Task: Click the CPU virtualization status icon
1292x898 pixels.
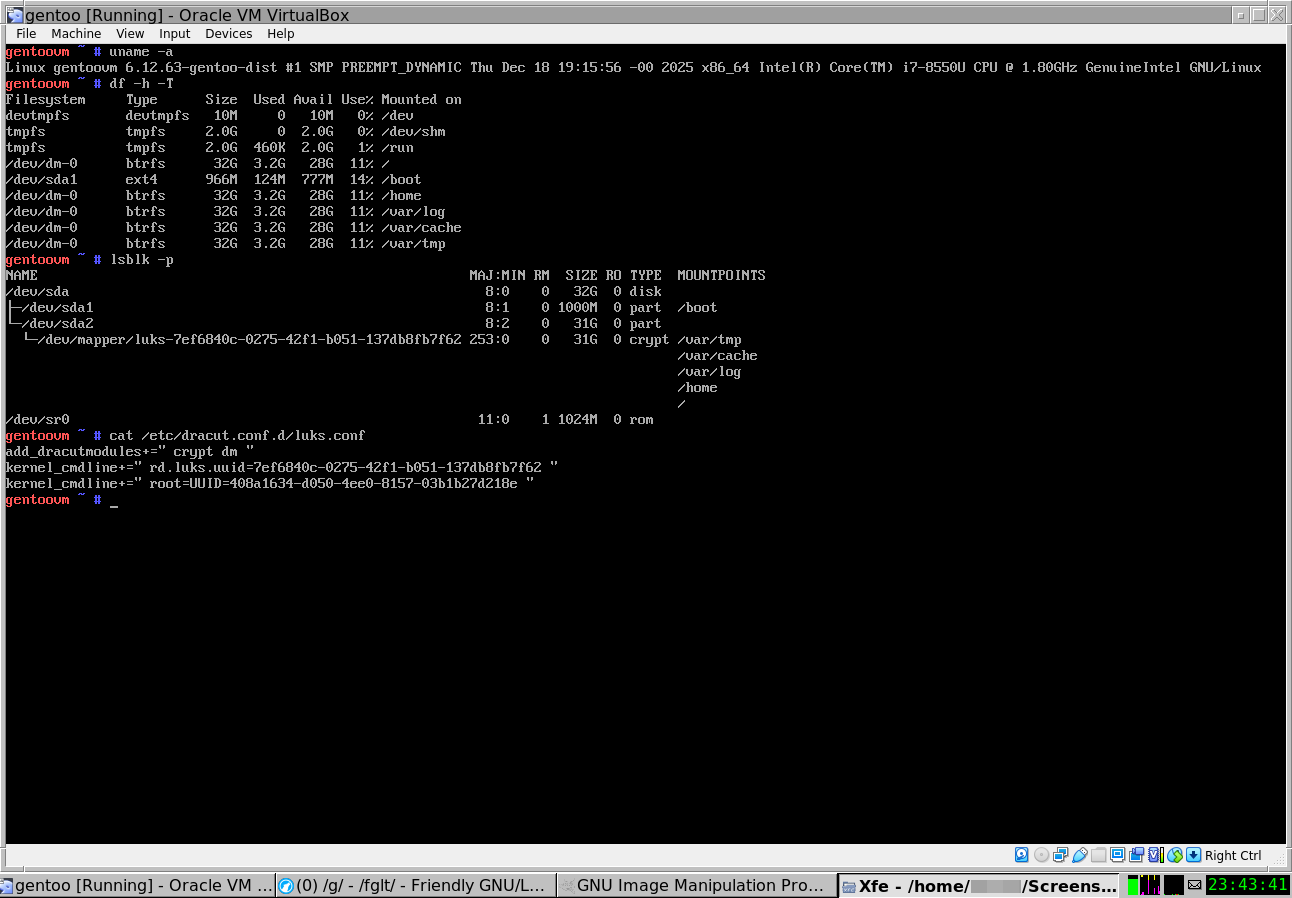Action: [1155, 855]
